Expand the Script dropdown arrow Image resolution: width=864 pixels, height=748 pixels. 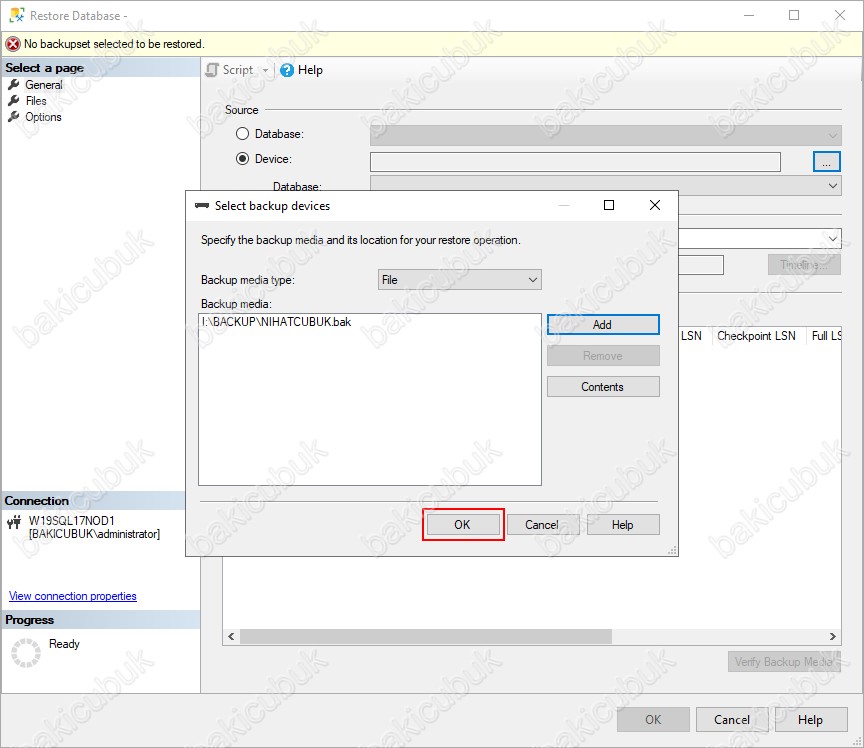tap(265, 71)
